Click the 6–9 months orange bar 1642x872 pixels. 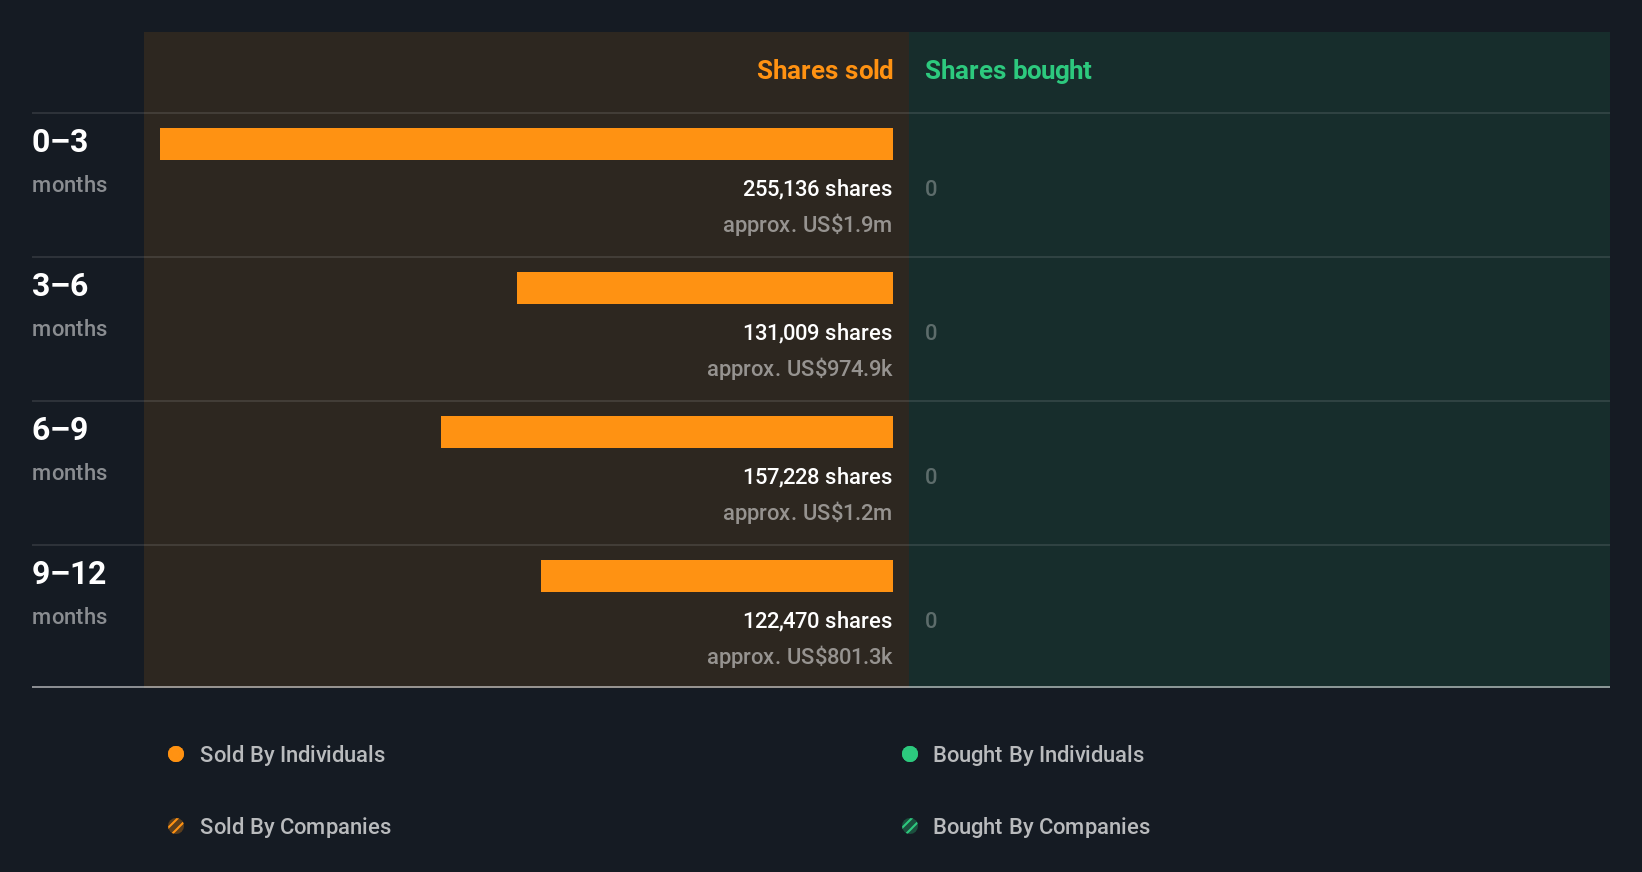click(667, 432)
